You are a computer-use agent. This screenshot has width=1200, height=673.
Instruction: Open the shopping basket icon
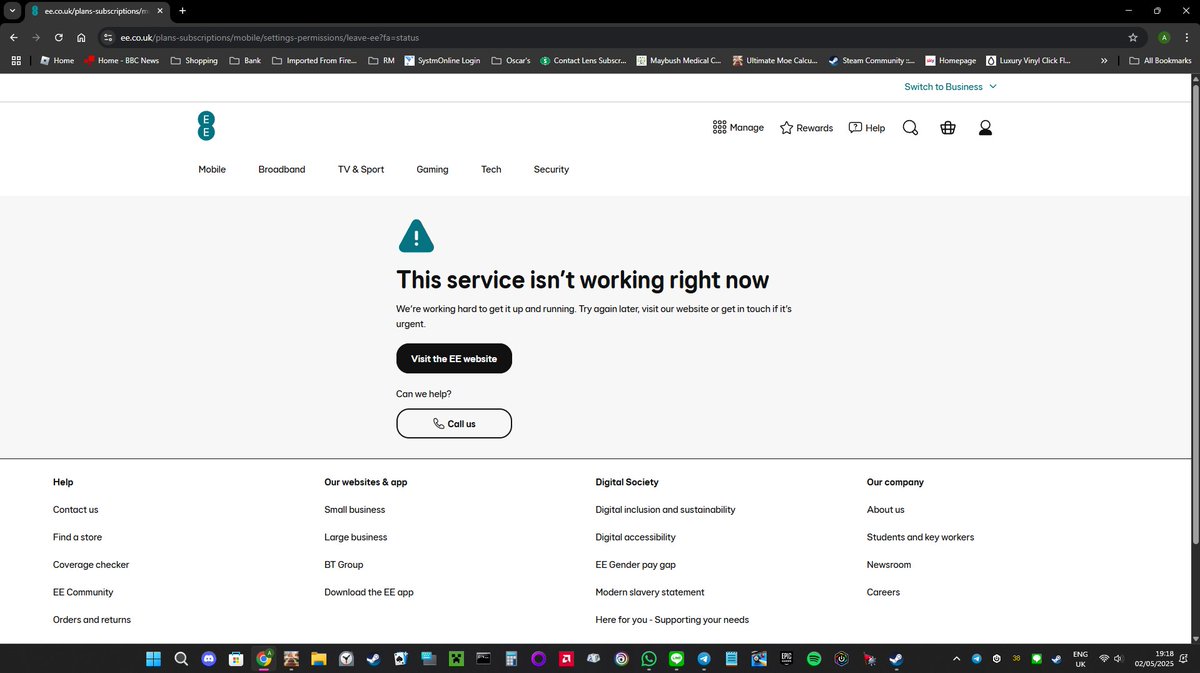948,128
